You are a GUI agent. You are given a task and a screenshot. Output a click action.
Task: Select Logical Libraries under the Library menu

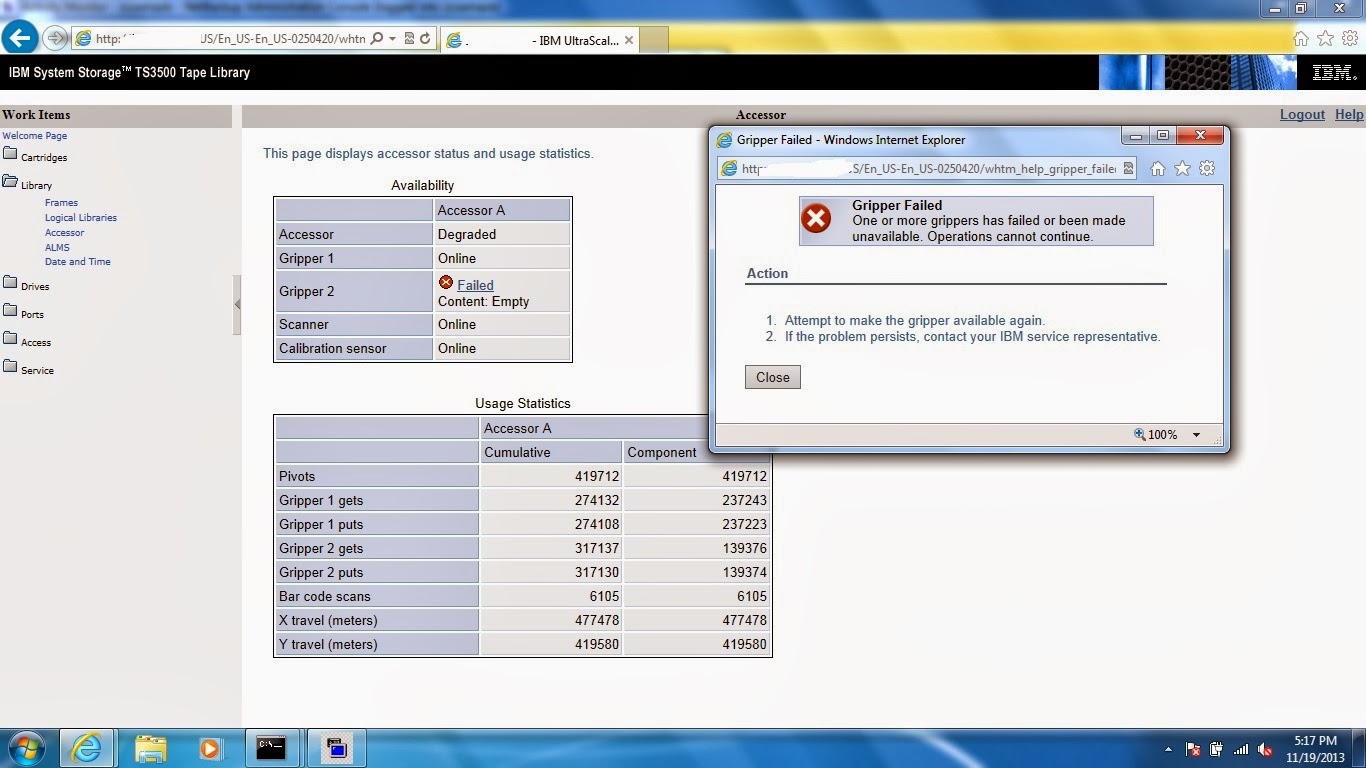[80, 217]
